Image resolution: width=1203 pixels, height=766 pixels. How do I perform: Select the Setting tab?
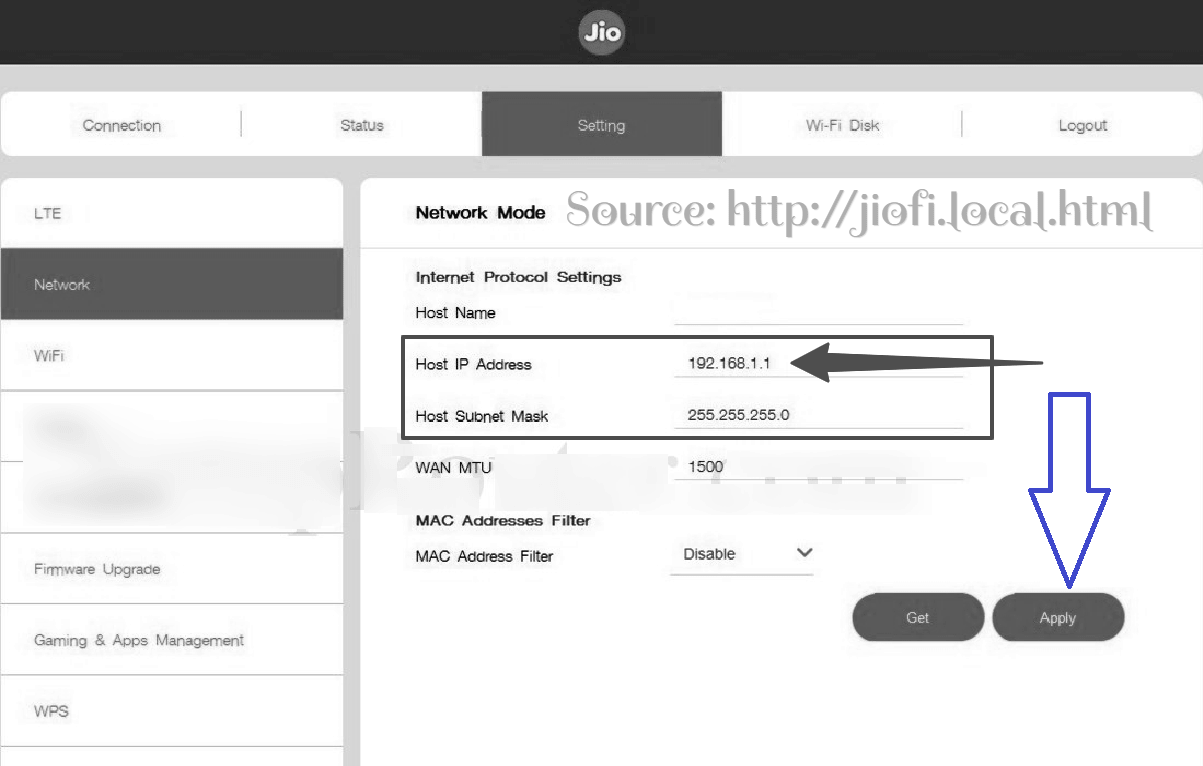pyautogui.click(x=601, y=126)
